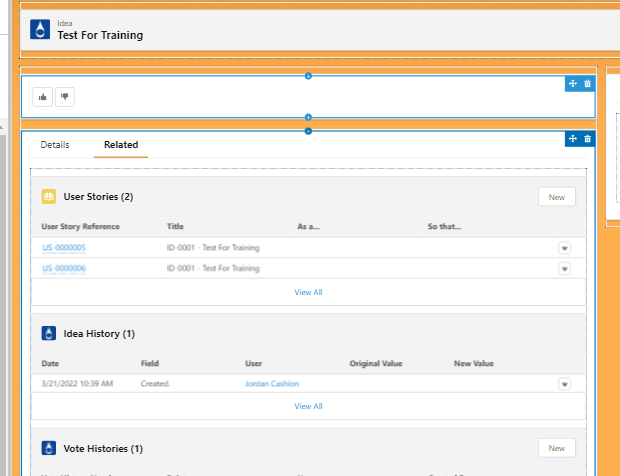Open row actions dropdown for US-0000005
The image size is (620, 476).
click(564, 248)
